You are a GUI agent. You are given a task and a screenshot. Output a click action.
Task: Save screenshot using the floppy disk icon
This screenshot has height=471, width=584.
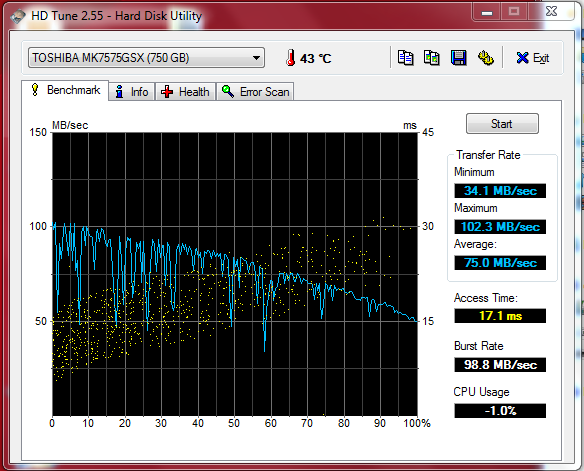[458, 58]
